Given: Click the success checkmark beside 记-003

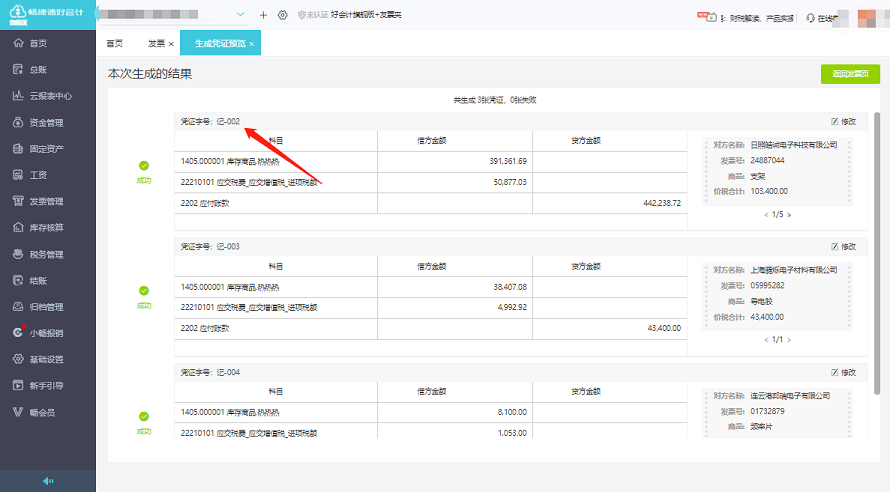Looking at the screenshot, I should click(144, 291).
